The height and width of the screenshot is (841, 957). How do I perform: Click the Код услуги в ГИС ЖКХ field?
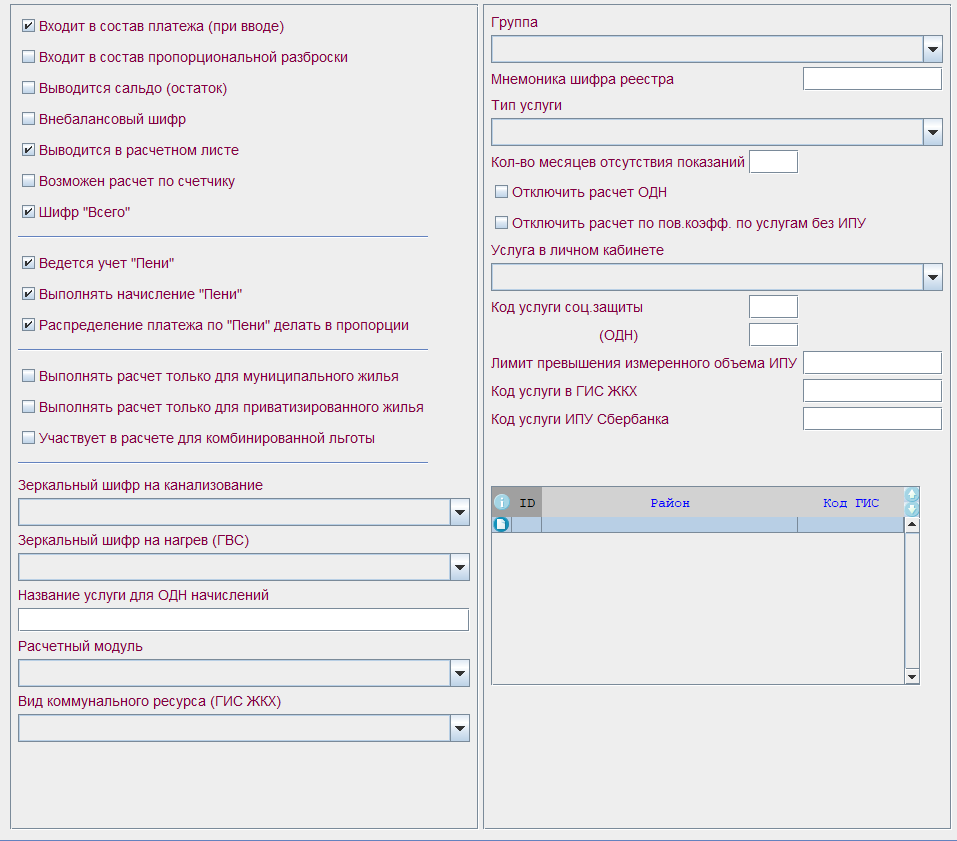pyautogui.click(x=872, y=391)
